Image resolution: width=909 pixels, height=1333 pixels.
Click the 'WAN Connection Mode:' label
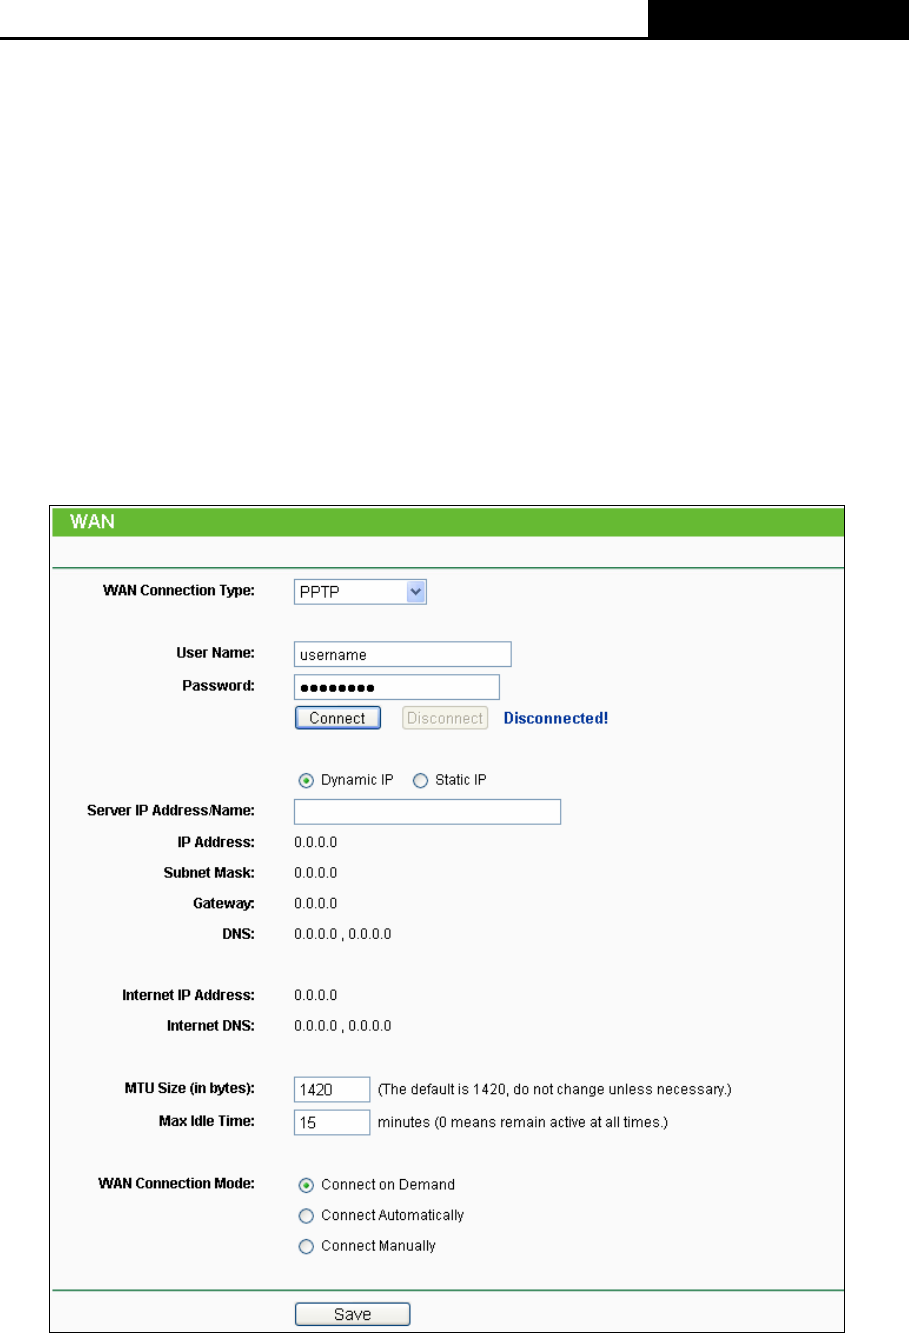177,1184
